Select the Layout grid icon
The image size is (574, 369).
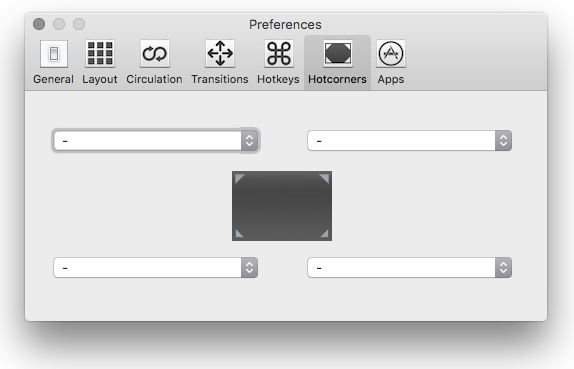[x=100, y=54]
